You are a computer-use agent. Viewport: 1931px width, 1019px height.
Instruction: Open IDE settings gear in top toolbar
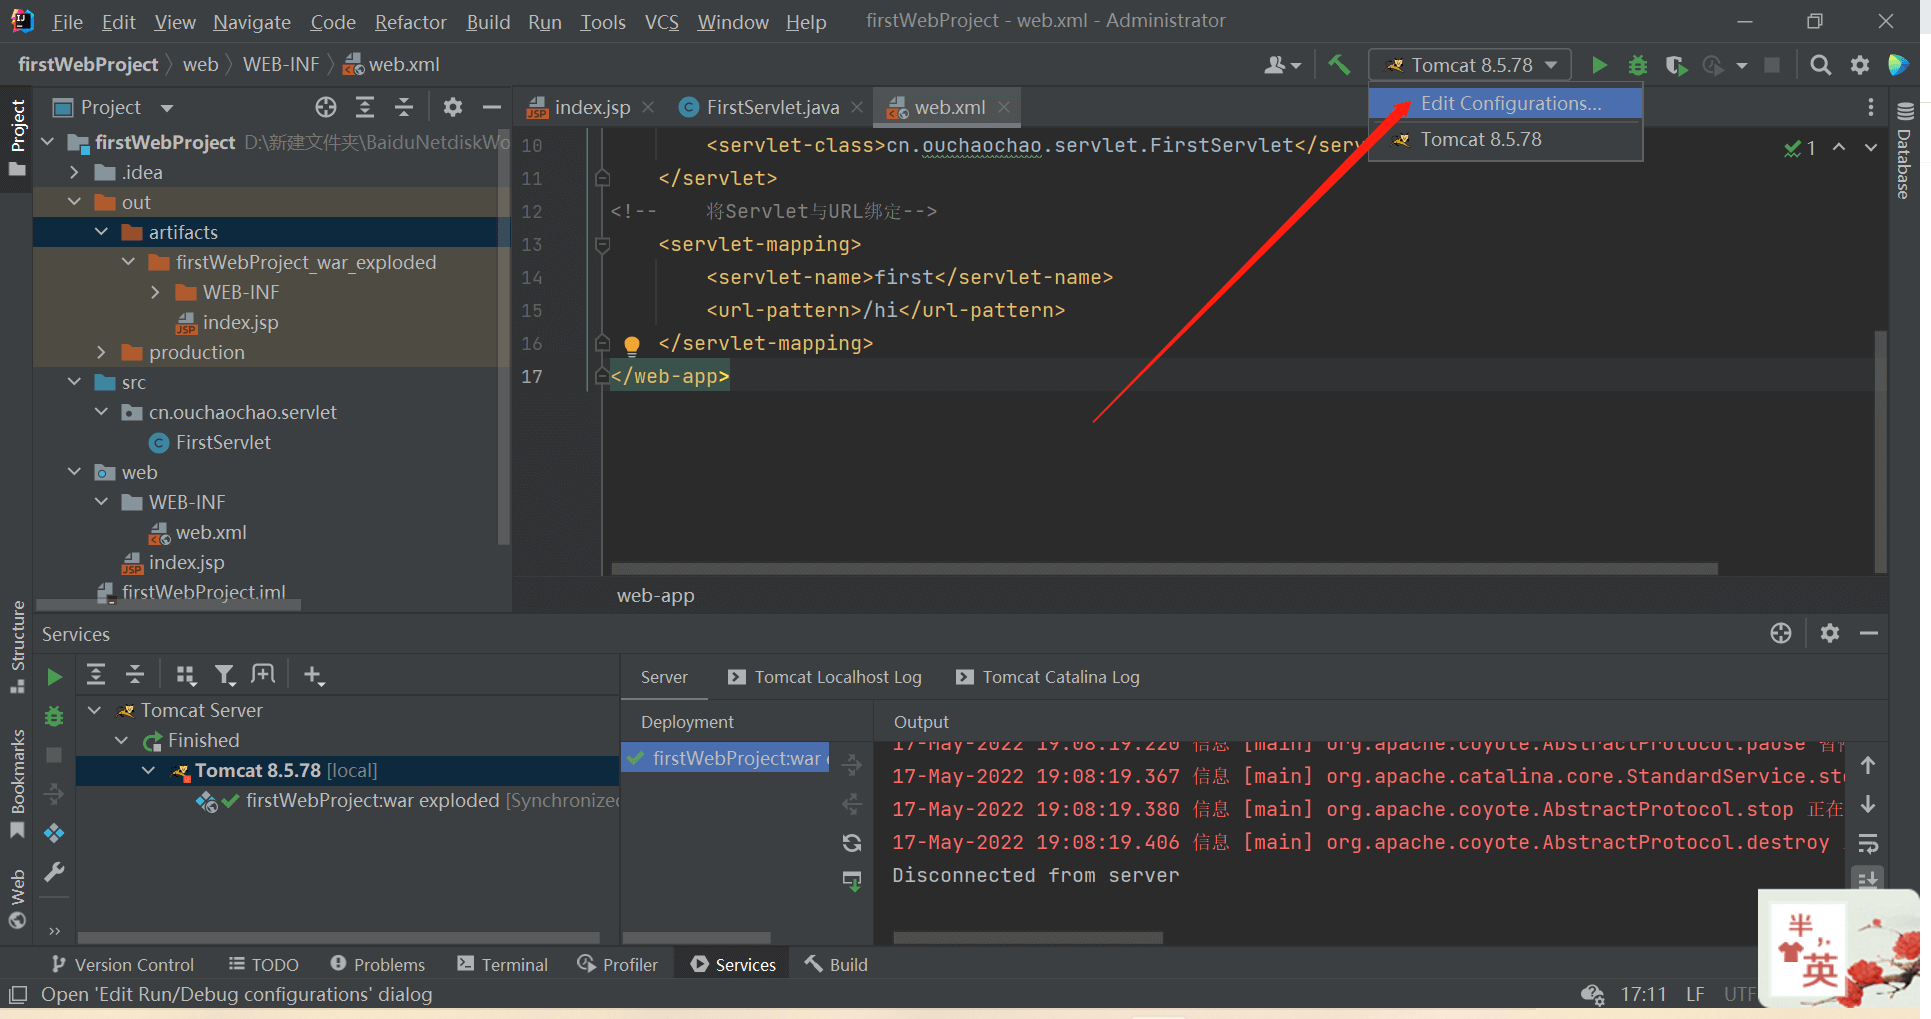pyautogui.click(x=1860, y=65)
